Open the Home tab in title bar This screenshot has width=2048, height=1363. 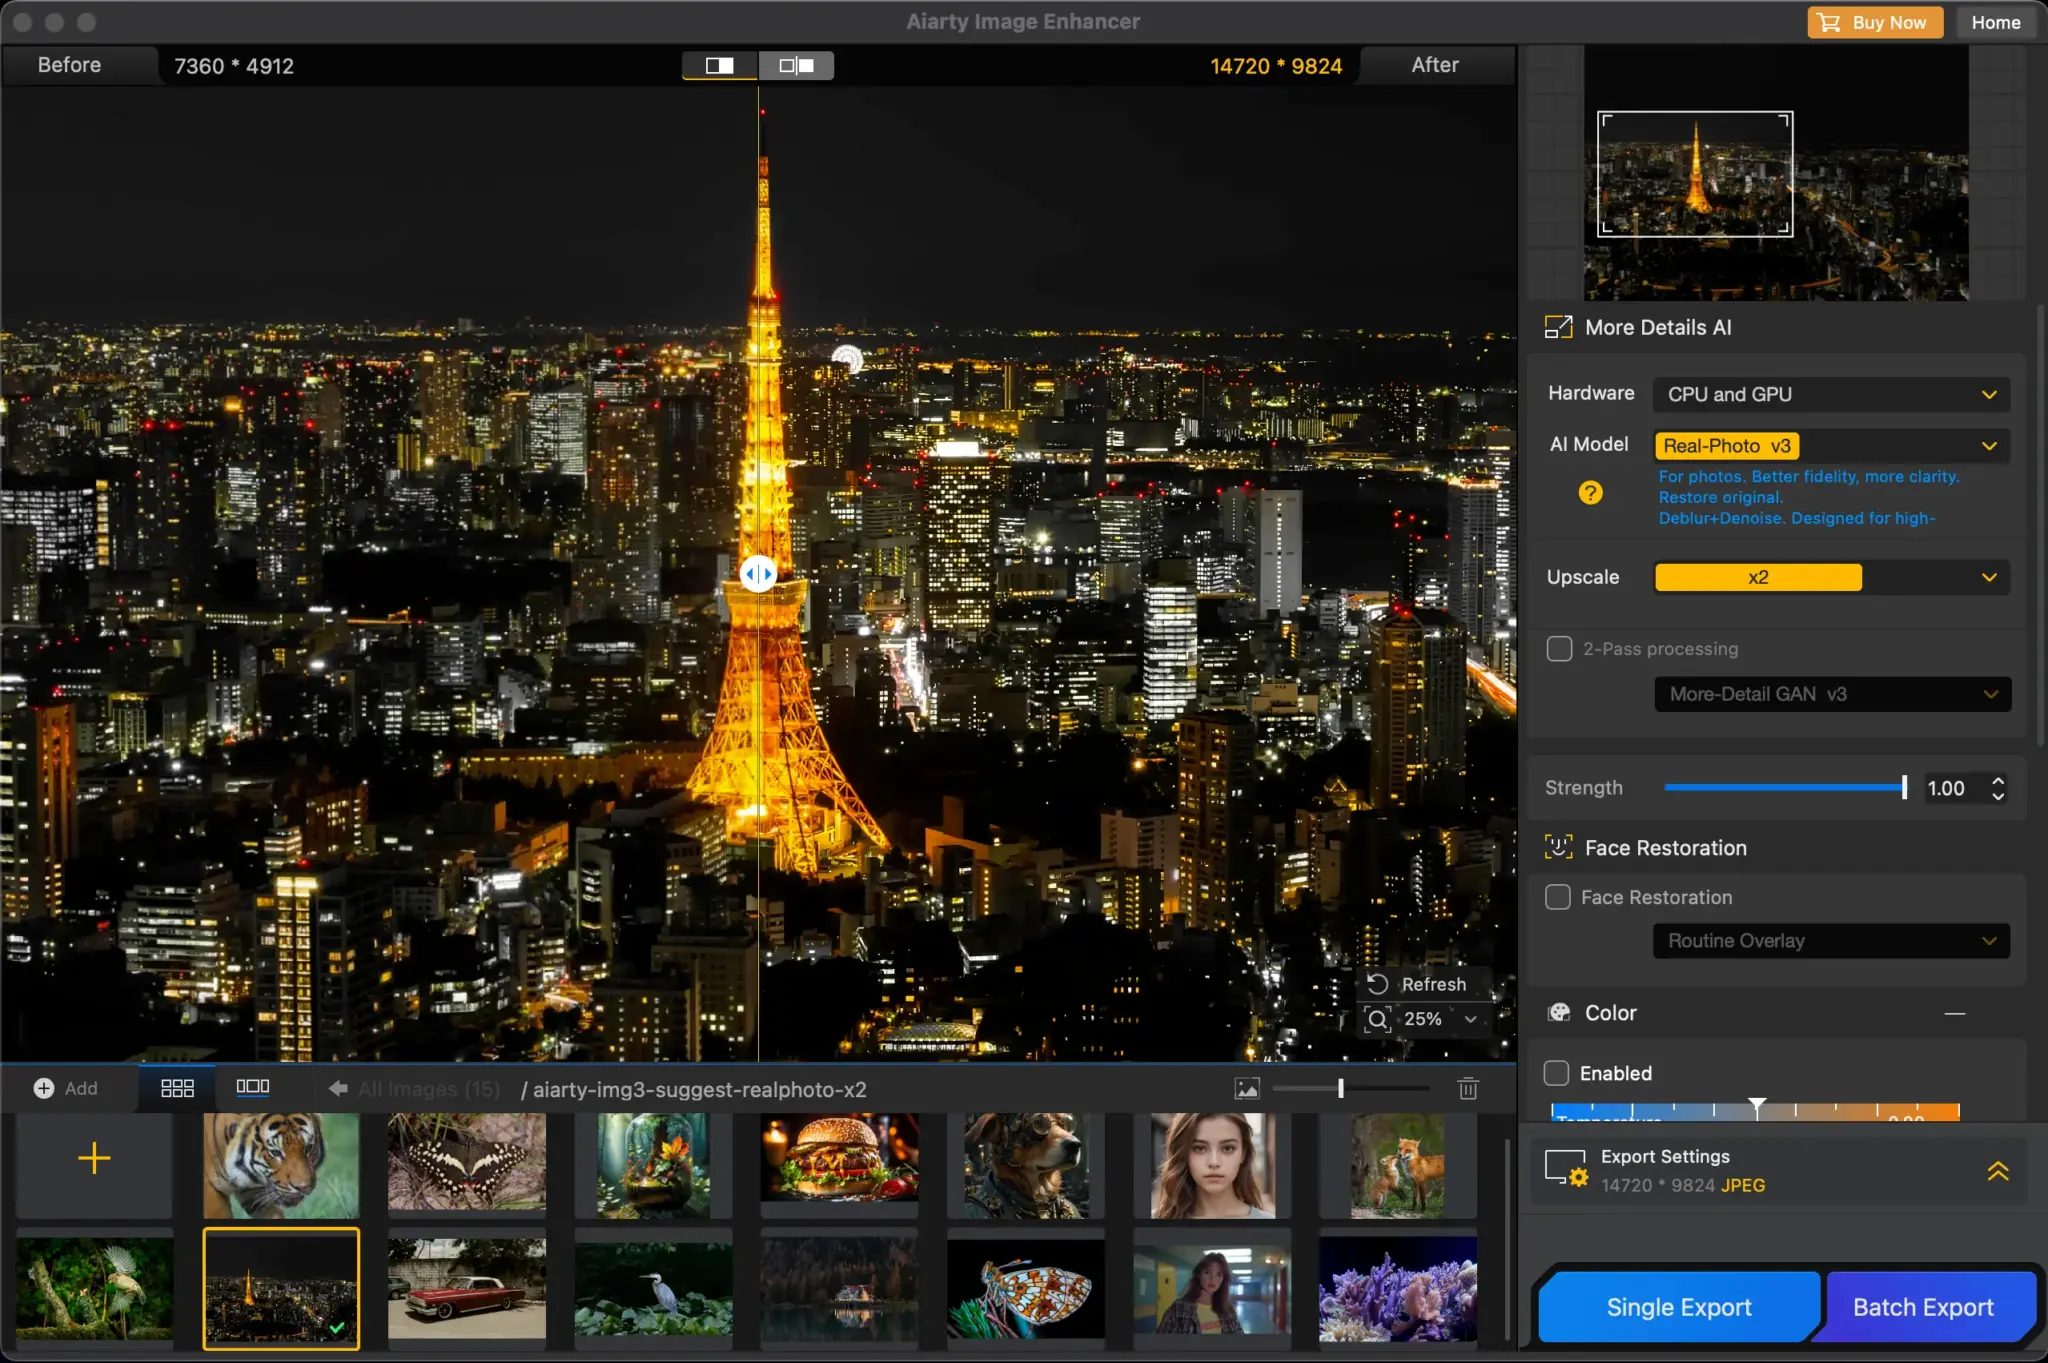pyautogui.click(x=1995, y=22)
